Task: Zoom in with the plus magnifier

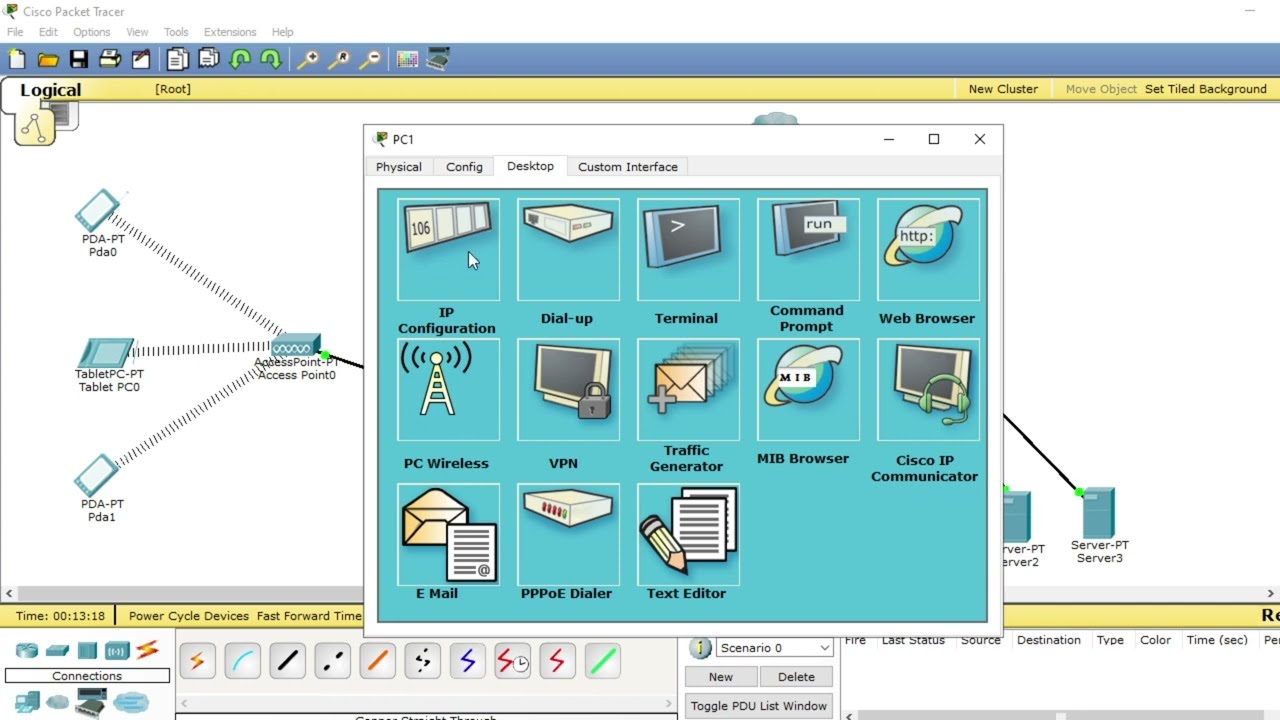Action: 308,59
